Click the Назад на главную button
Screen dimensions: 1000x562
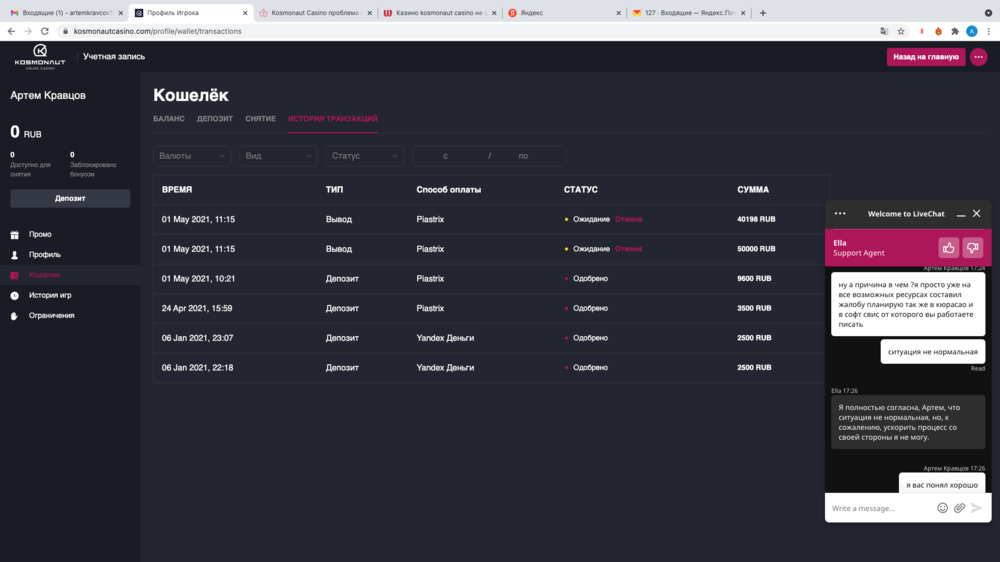point(925,57)
